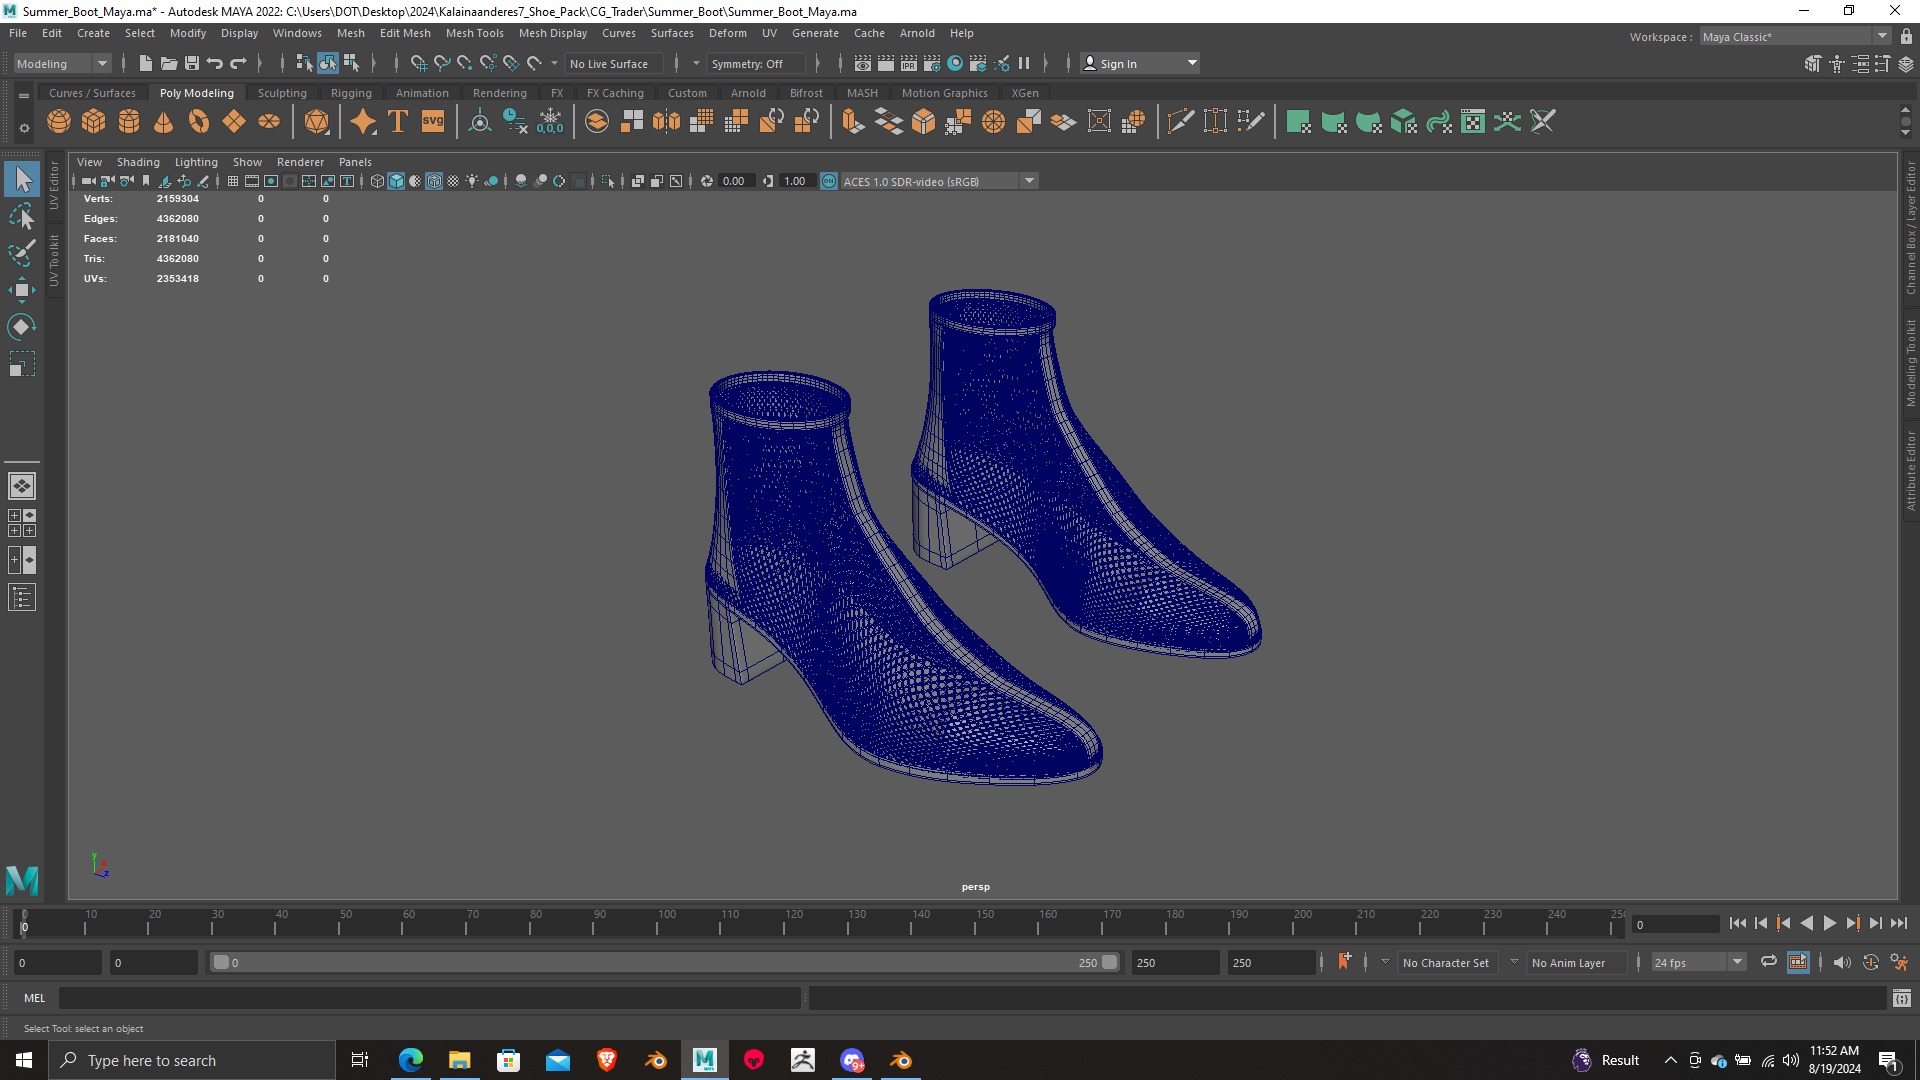Toggle use all lights in viewport

pos(472,181)
